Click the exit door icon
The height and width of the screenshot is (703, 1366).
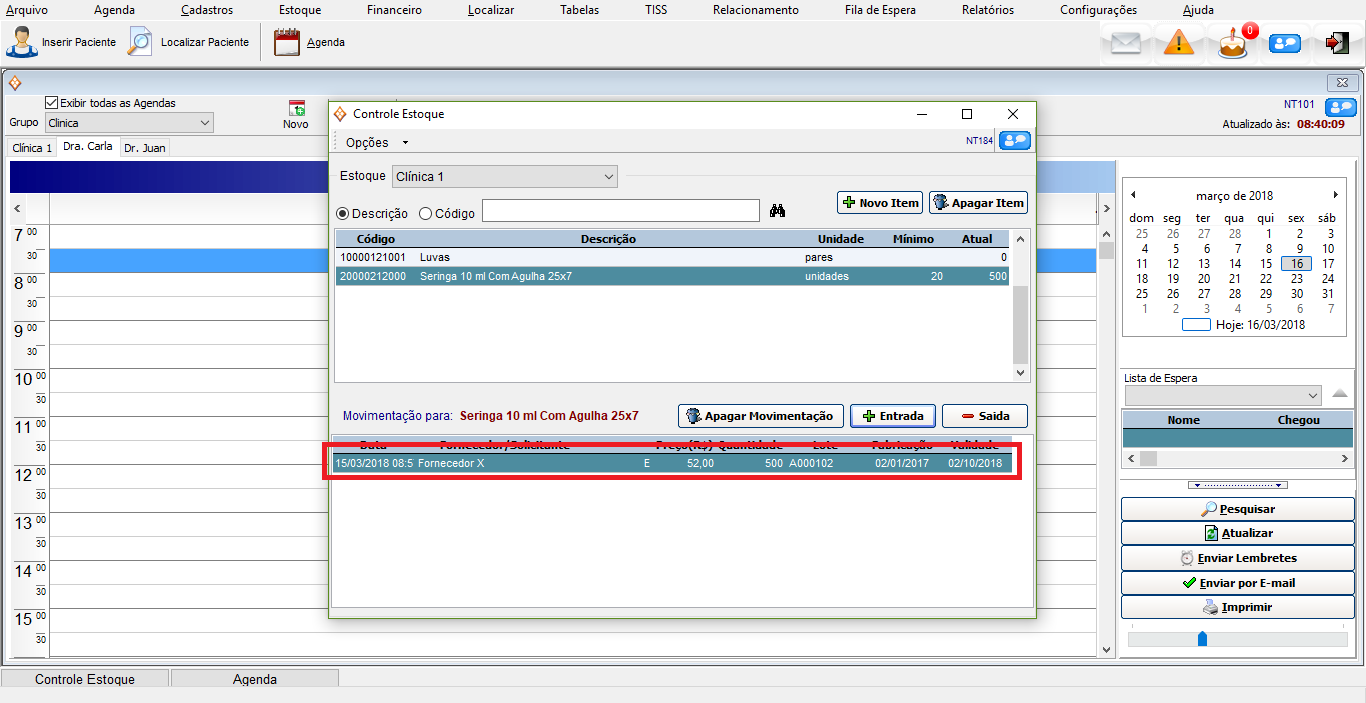[x=1337, y=43]
